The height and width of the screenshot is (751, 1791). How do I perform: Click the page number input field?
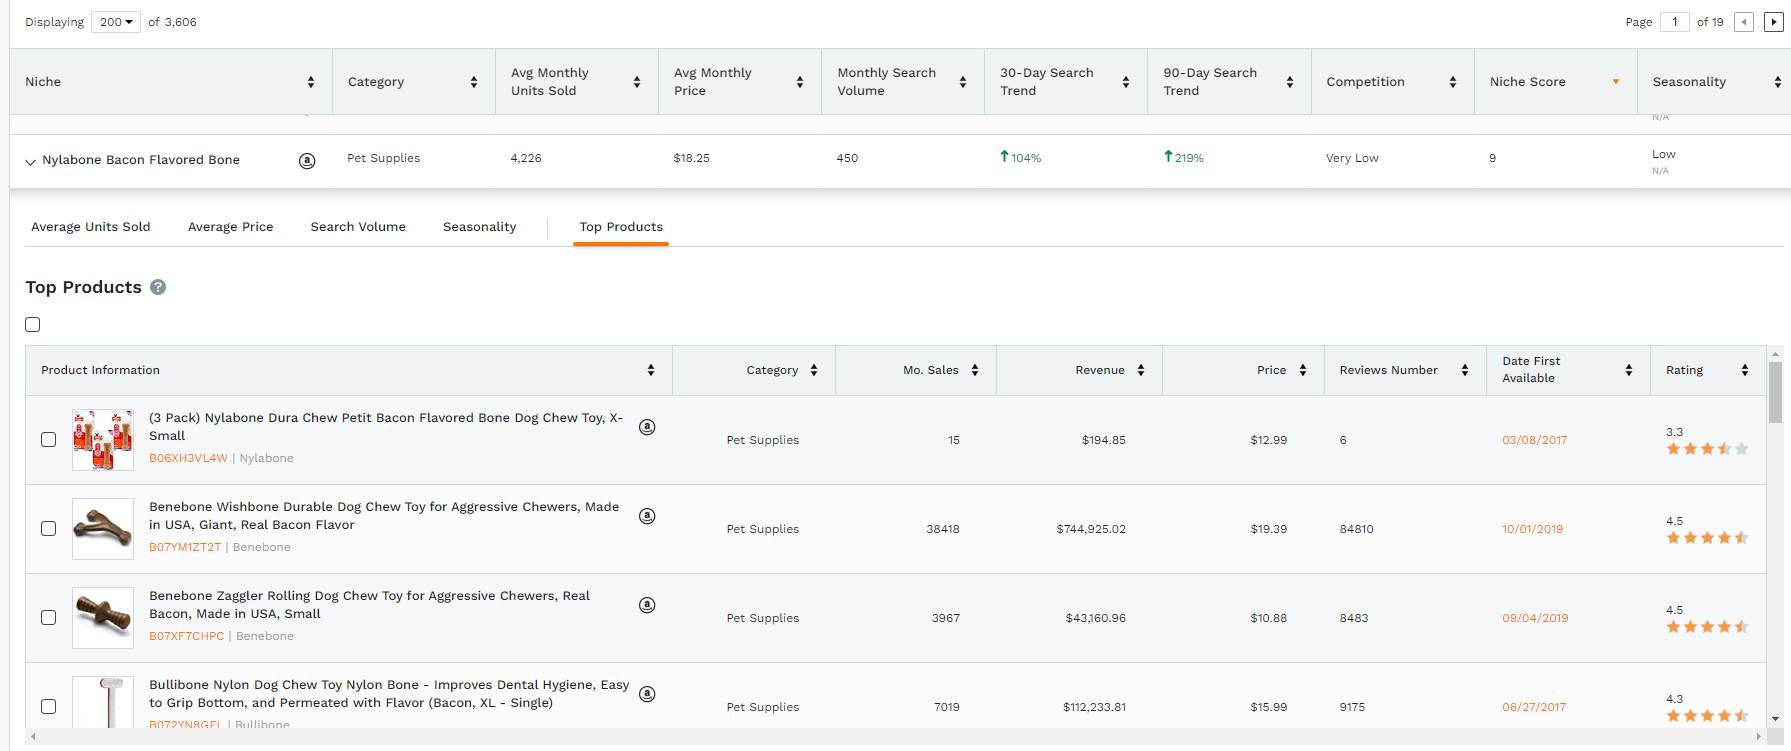[1675, 22]
